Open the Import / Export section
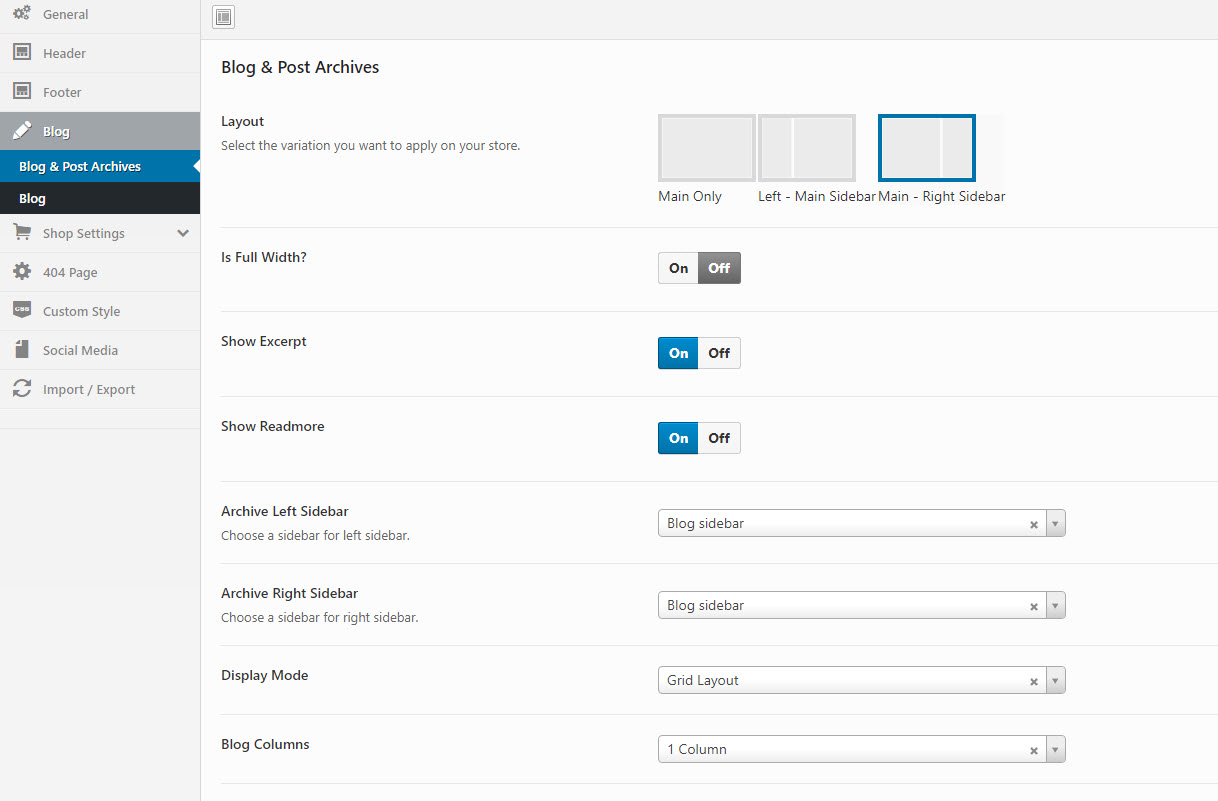Viewport: 1218px width, 801px height. (100, 389)
